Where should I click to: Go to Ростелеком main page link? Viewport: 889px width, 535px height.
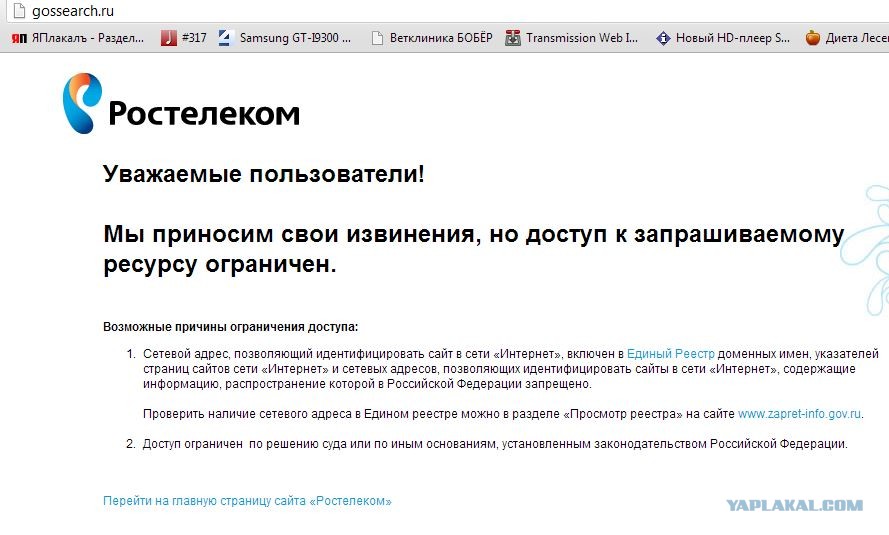pos(247,501)
